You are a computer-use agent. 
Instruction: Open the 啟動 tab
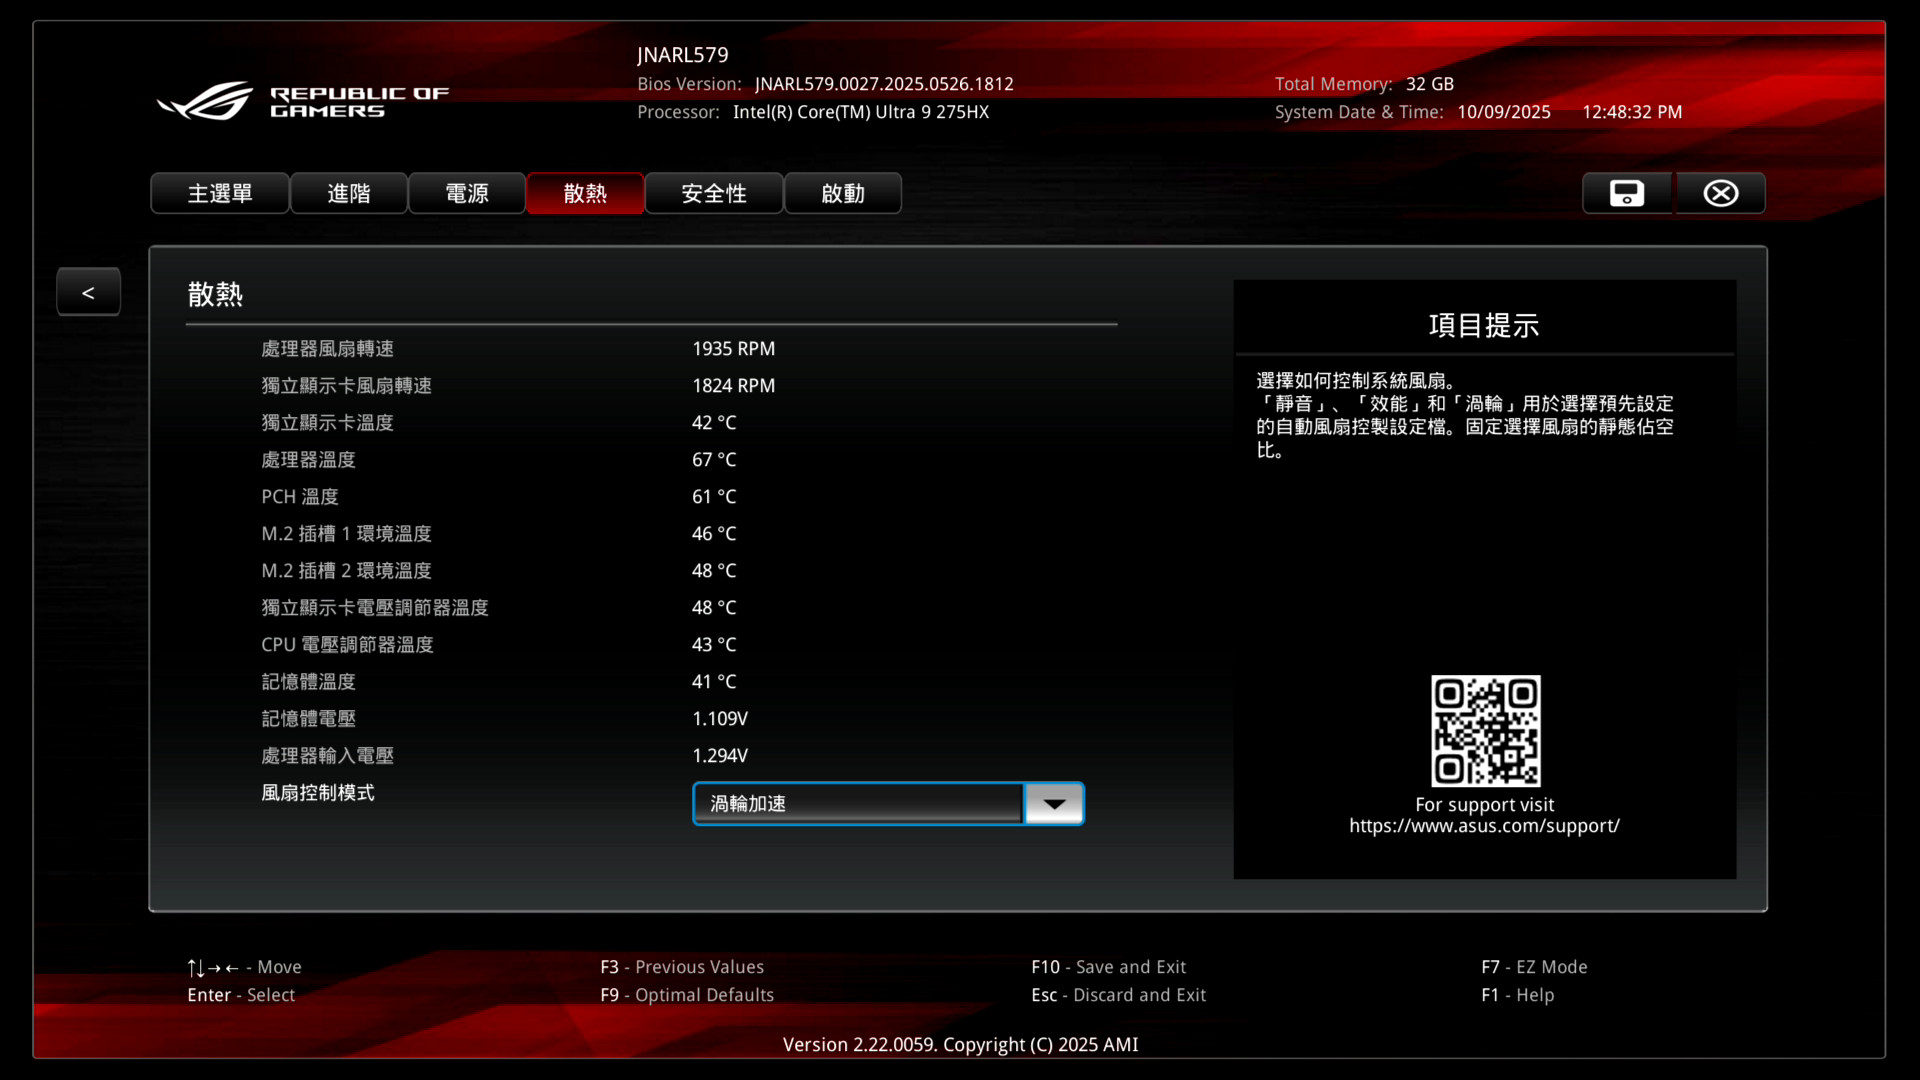[843, 193]
